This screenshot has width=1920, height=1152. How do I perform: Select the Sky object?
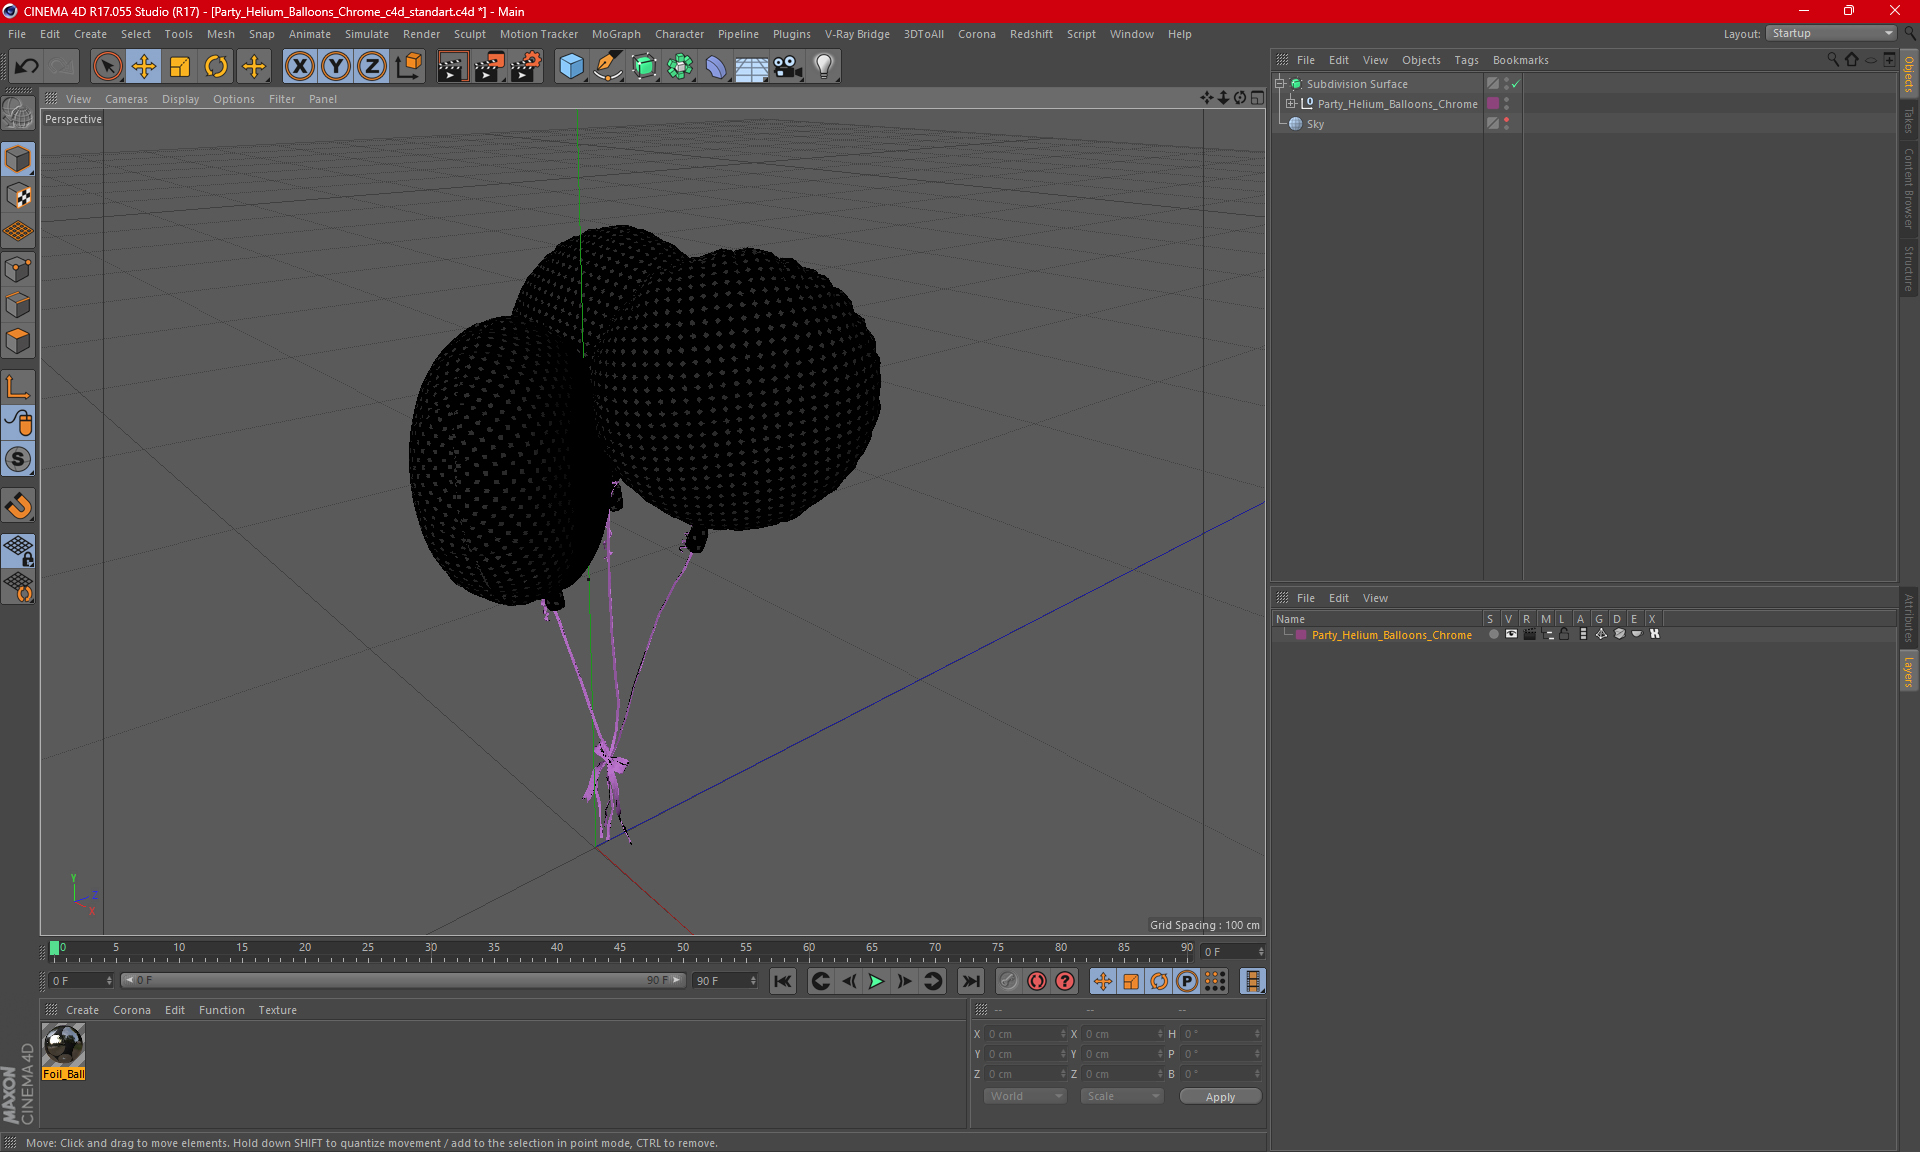point(1315,124)
